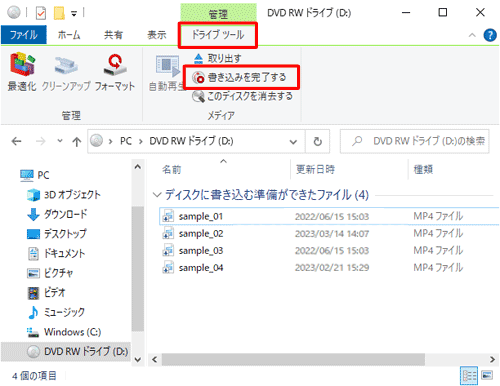Screen dimensions: 500x386
Task: Click the sample_02 file icon
Action: coord(168,233)
